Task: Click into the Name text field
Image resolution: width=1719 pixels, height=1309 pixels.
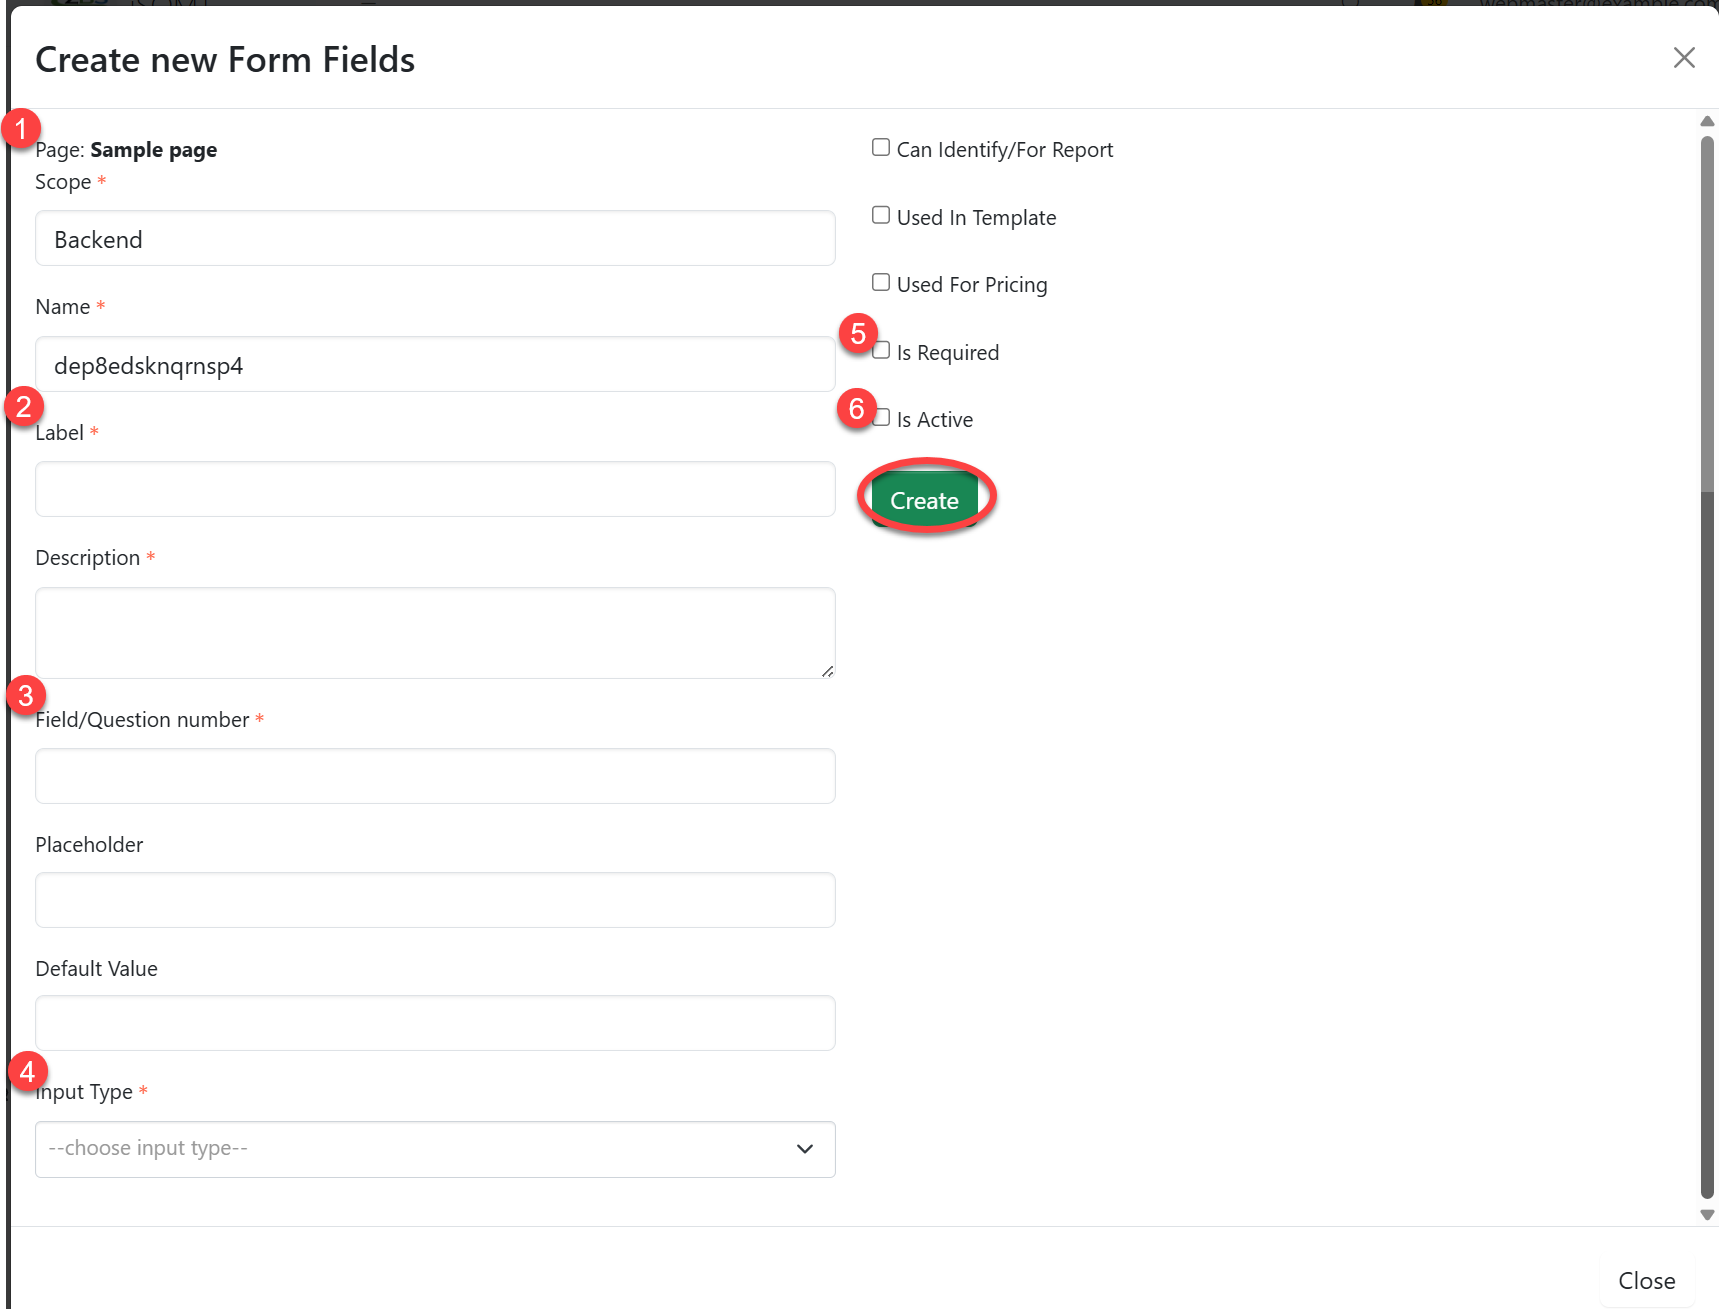Action: pos(435,365)
